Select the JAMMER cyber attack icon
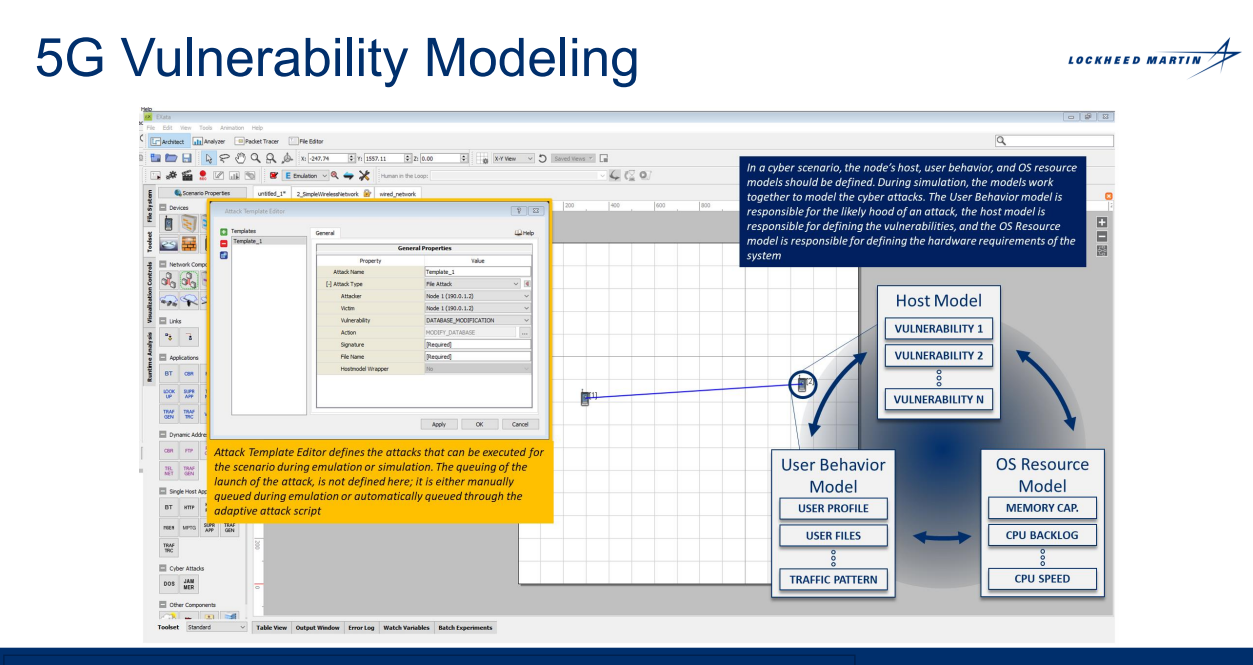1253x665 pixels. [189, 583]
